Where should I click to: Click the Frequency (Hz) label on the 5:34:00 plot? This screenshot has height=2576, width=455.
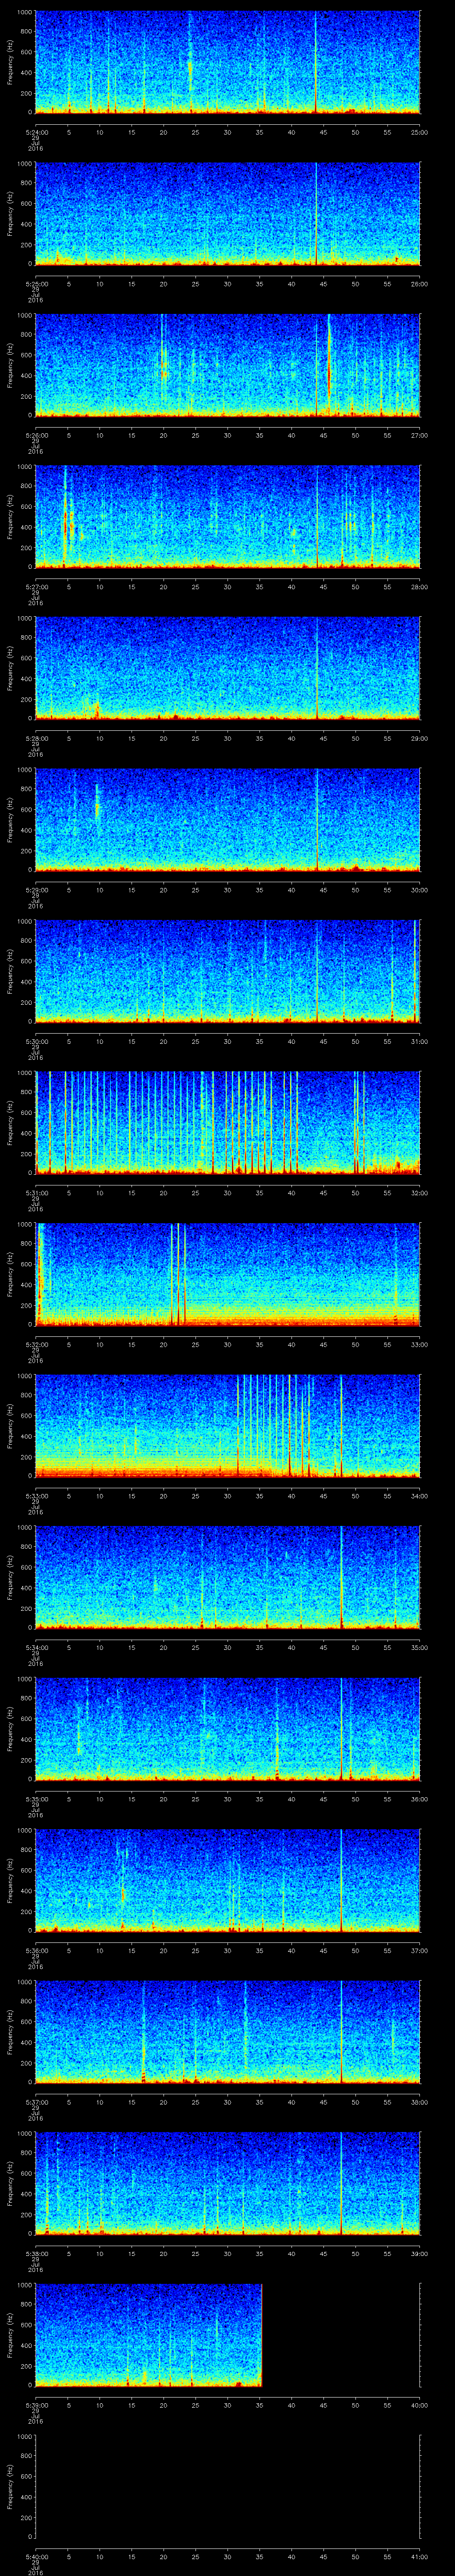pyautogui.click(x=10, y=1577)
